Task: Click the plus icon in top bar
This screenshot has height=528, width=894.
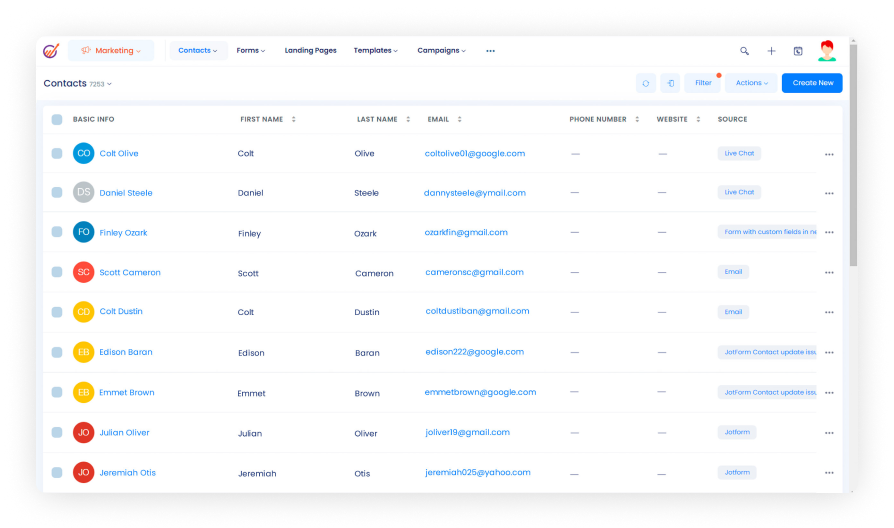Action: pyautogui.click(x=771, y=51)
